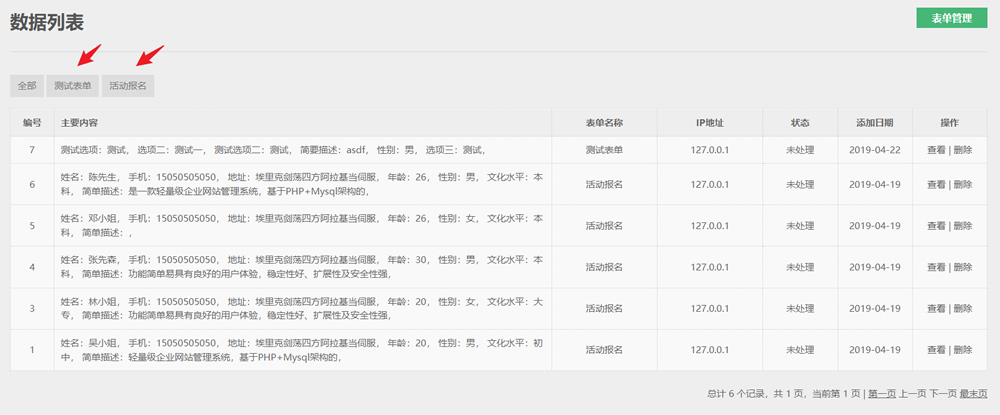Navigate to 下一页 in pagination
The image size is (1000, 415).
tap(943, 394)
